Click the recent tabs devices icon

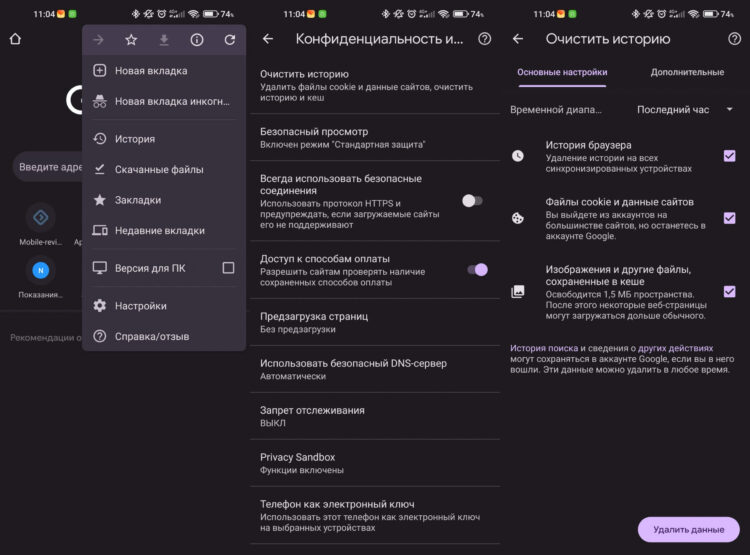99,231
